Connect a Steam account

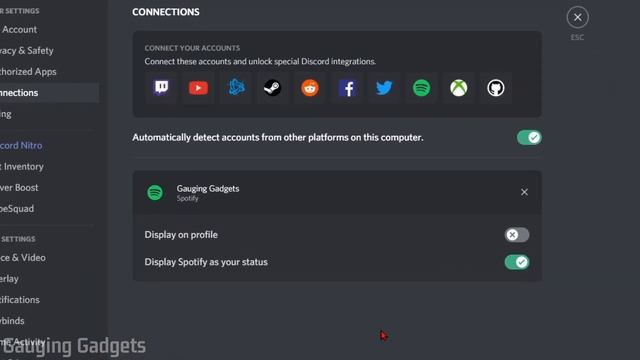click(273, 88)
